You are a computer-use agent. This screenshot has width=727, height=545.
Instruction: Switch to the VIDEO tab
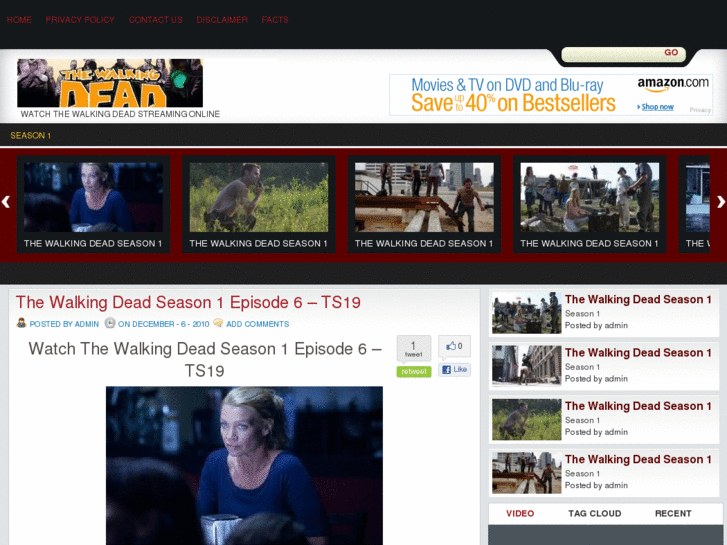[x=520, y=513]
